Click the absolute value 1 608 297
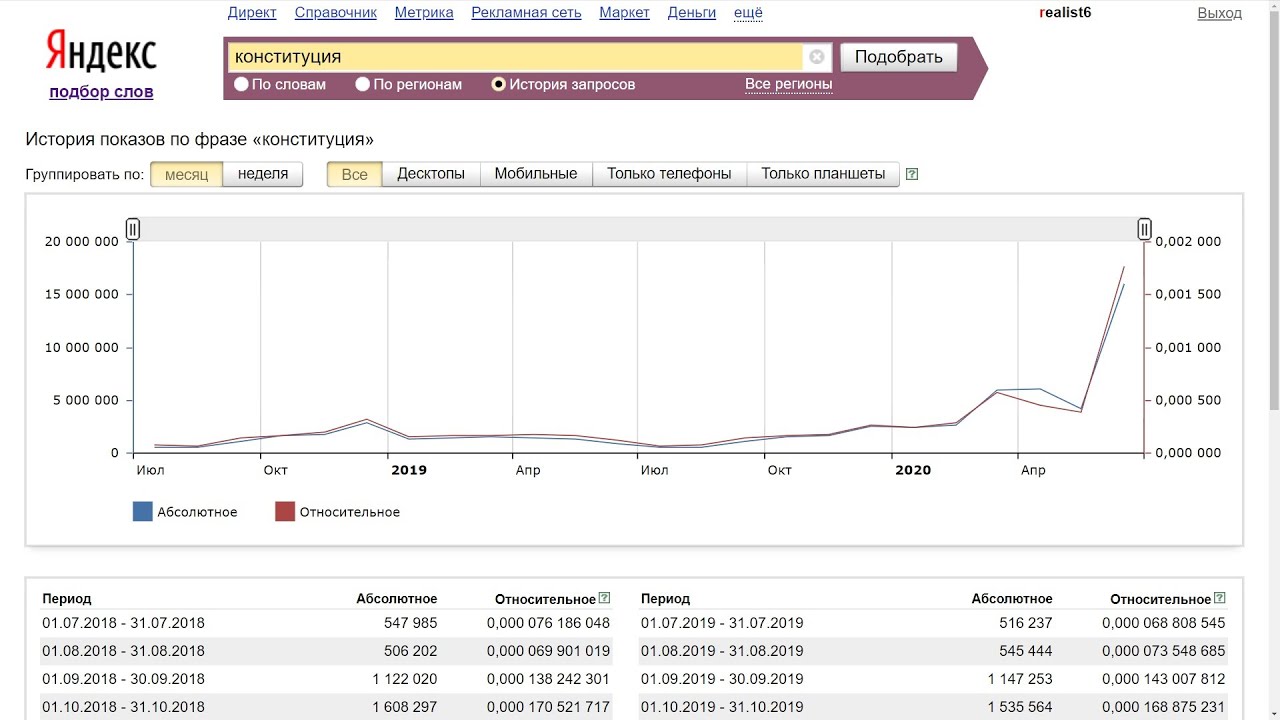 404,707
